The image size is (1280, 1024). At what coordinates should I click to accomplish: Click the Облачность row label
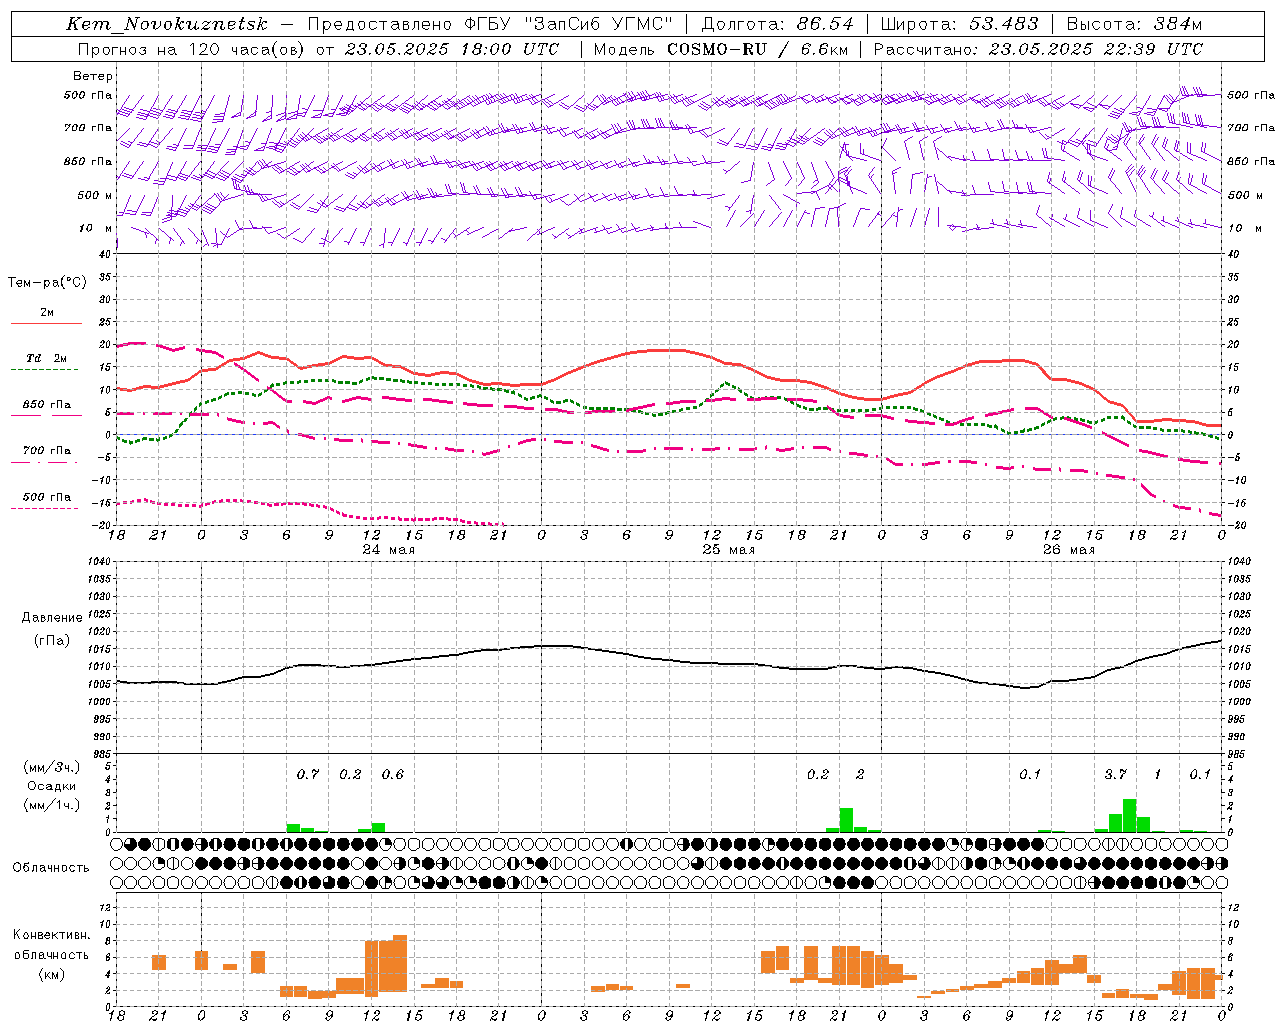[51, 868]
